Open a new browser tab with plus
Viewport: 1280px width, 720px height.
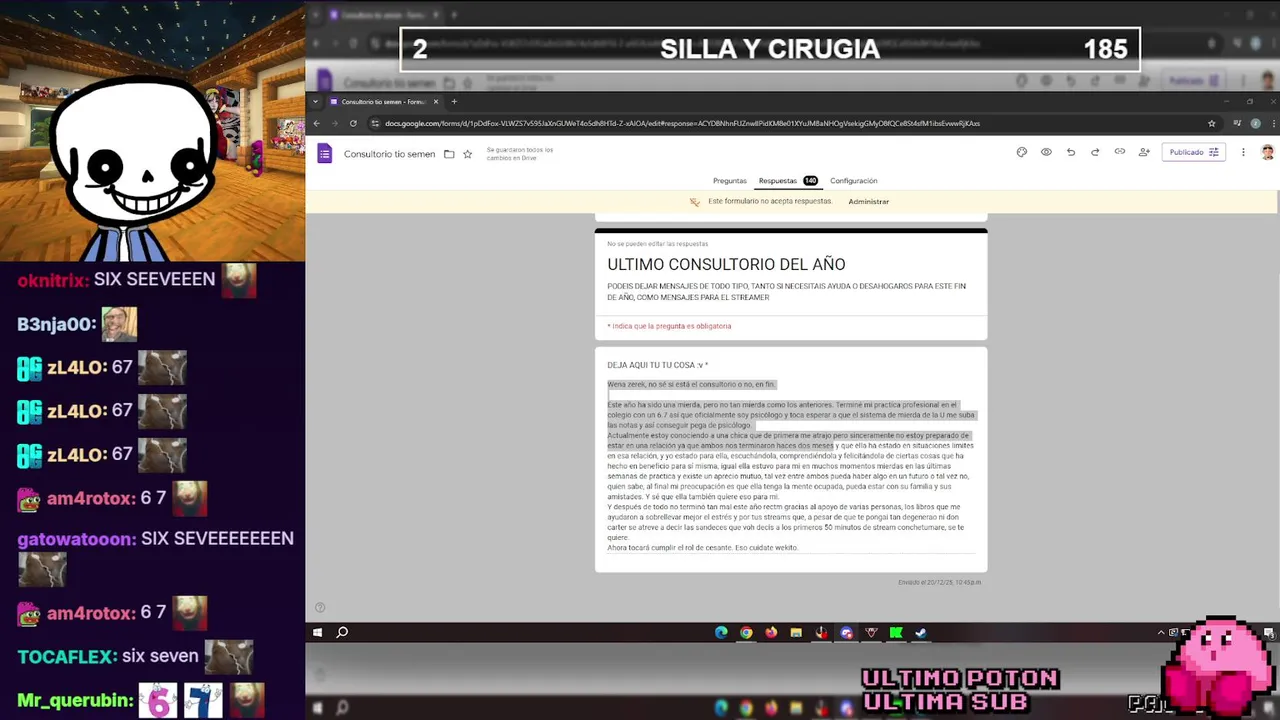click(454, 101)
